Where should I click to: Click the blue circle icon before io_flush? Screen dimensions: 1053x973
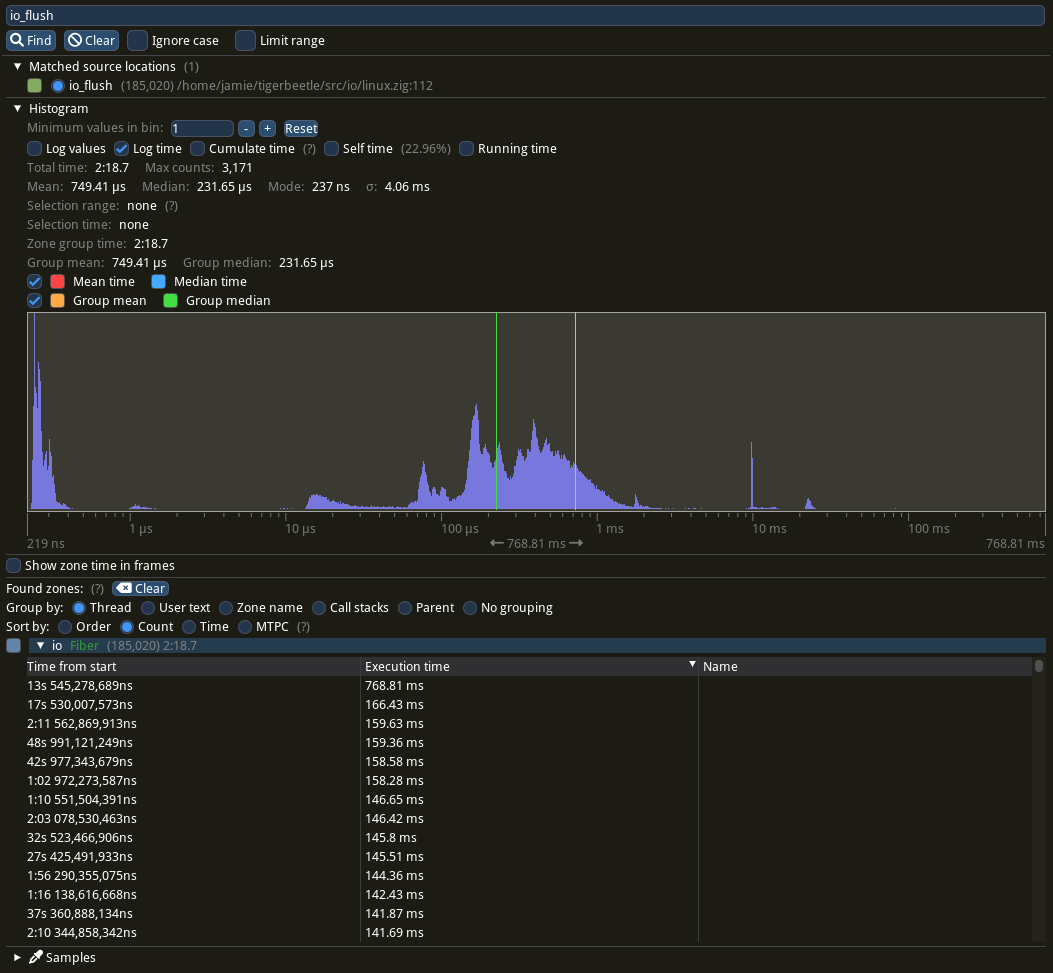pos(57,86)
